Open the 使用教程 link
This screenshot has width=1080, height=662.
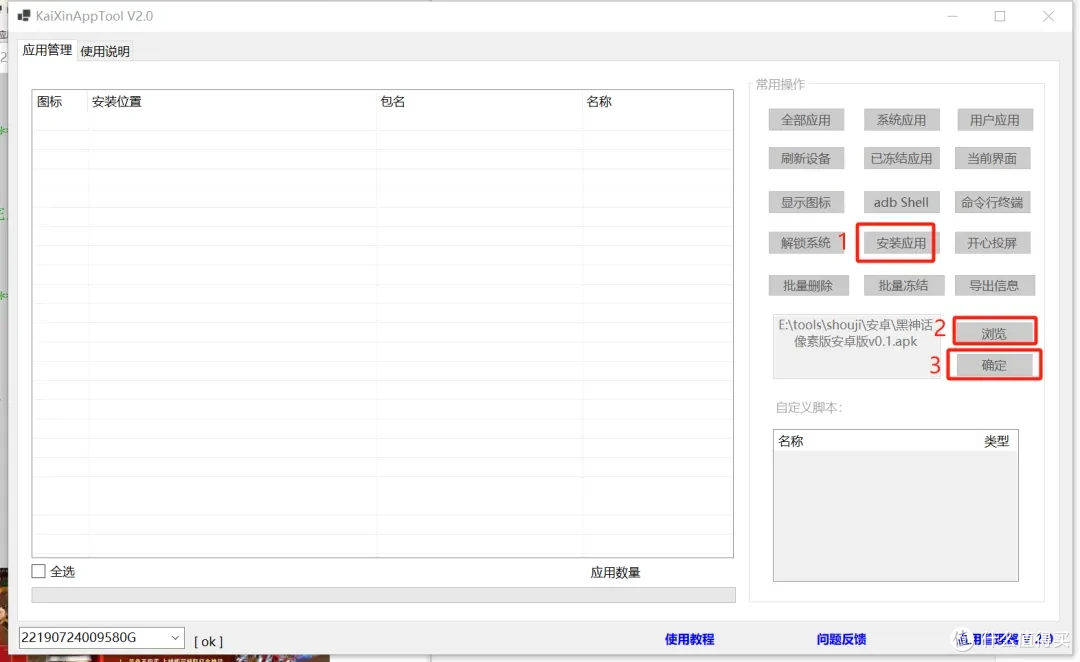pos(689,639)
